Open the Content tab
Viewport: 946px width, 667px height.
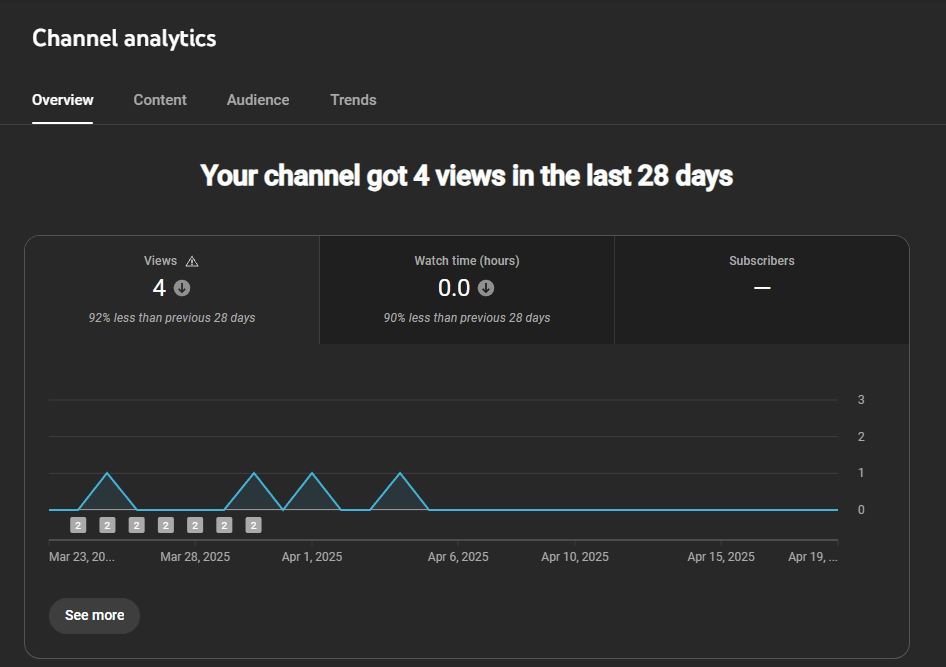click(x=160, y=100)
